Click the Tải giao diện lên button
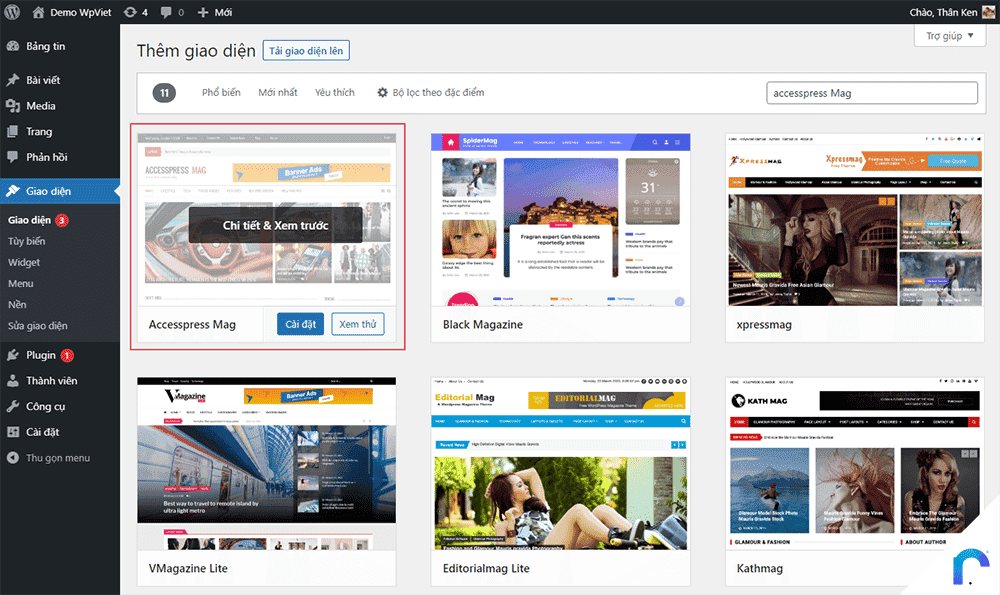 (306, 50)
